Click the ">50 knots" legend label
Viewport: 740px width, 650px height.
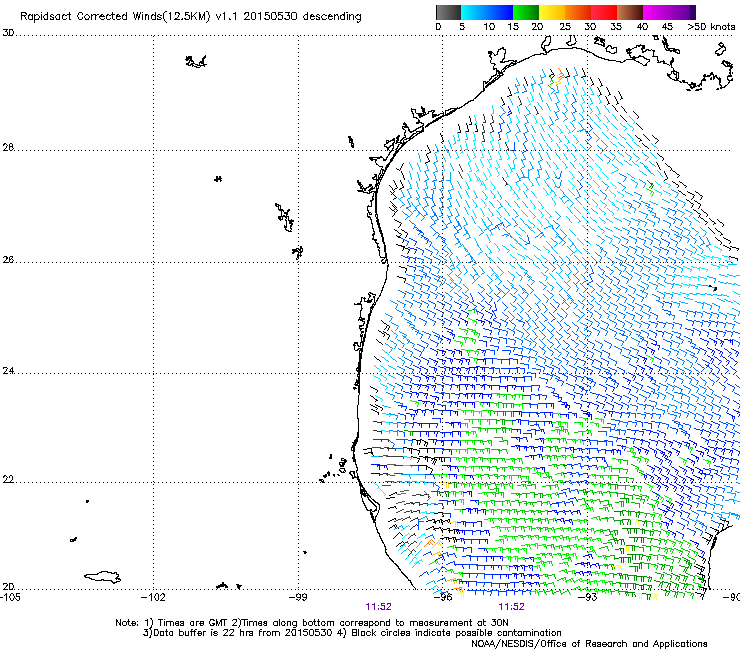coord(711,27)
